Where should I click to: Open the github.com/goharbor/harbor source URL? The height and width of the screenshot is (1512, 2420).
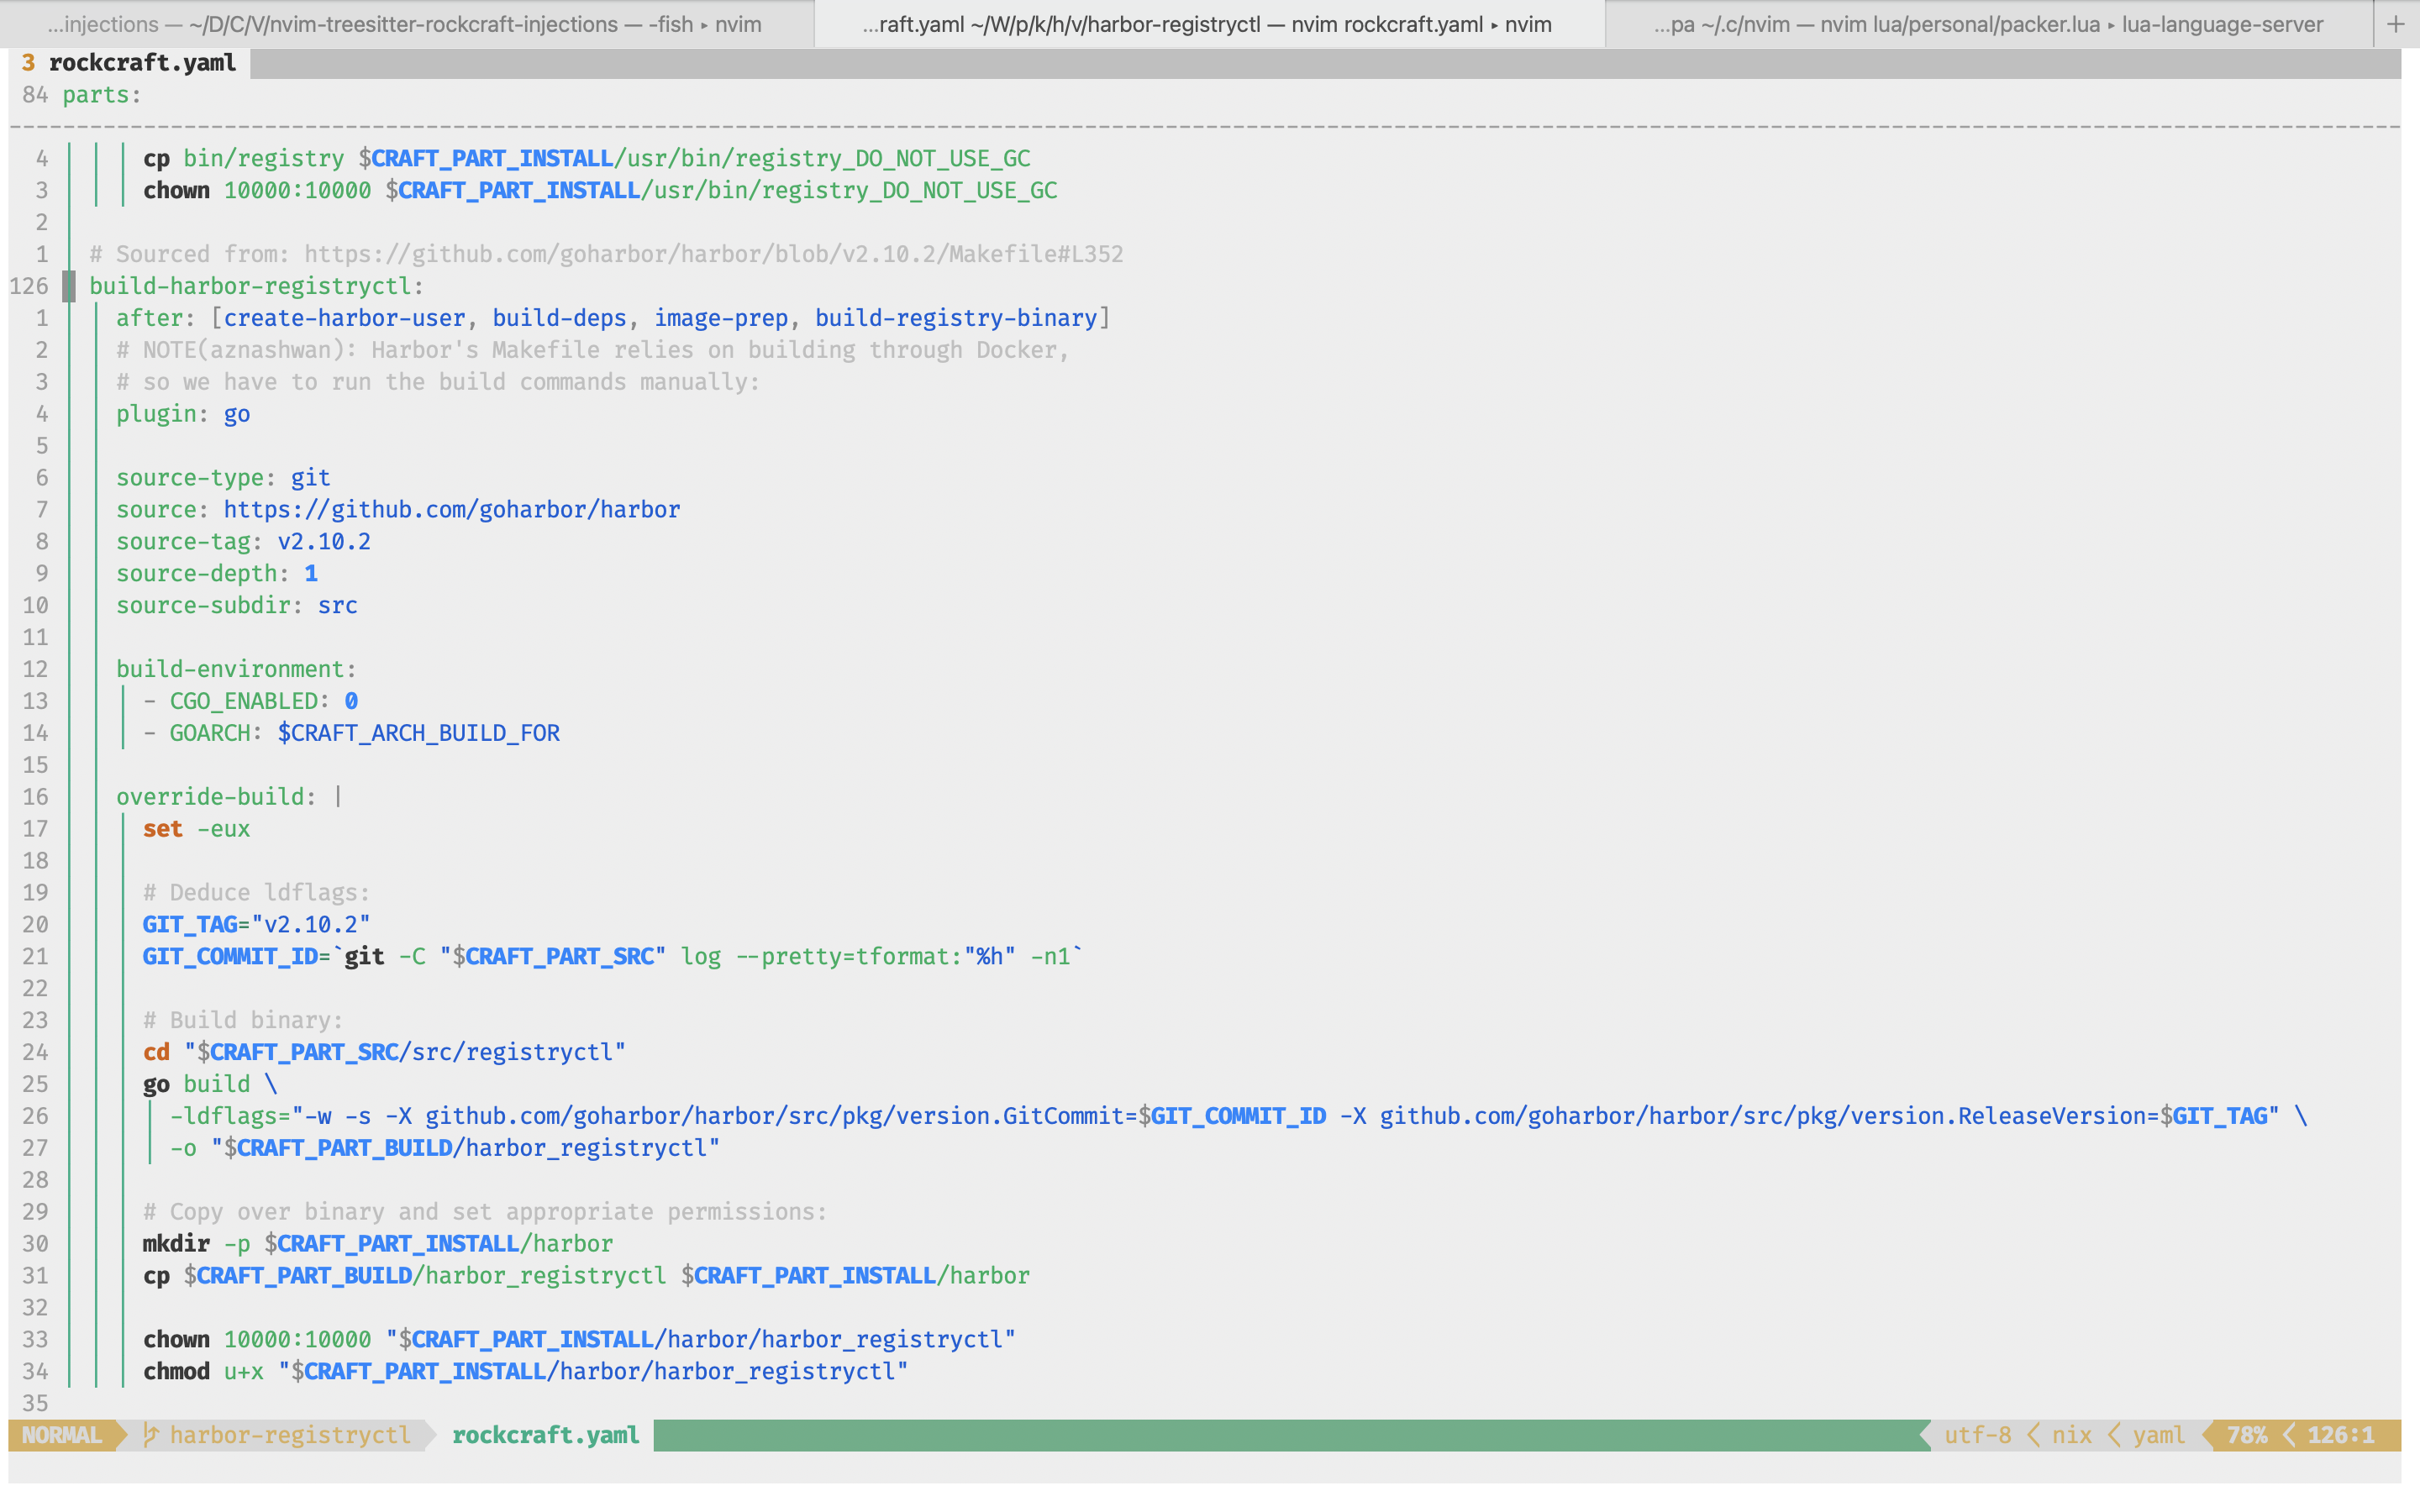click(x=451, y=510)
